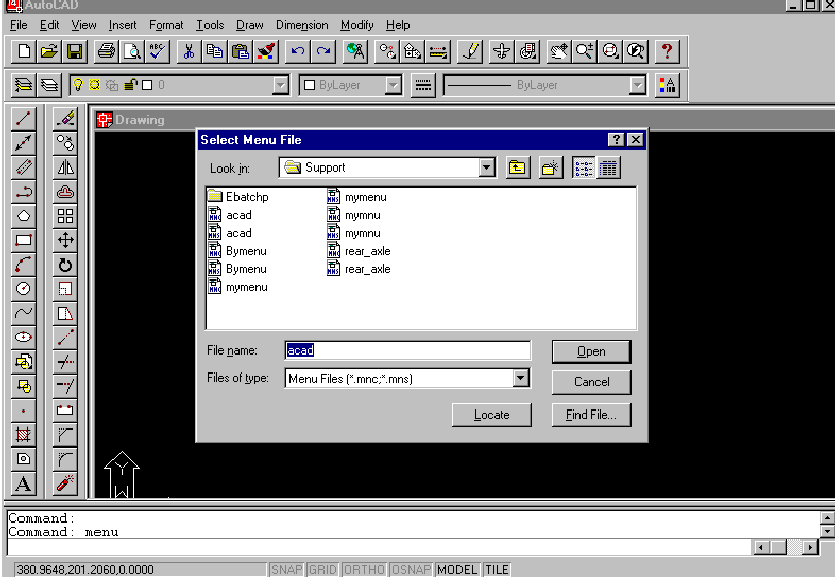This screenshot has height=577, width=835.
Task: Click the Pan Realtime hand icon
Action: (x=559, y=52)
